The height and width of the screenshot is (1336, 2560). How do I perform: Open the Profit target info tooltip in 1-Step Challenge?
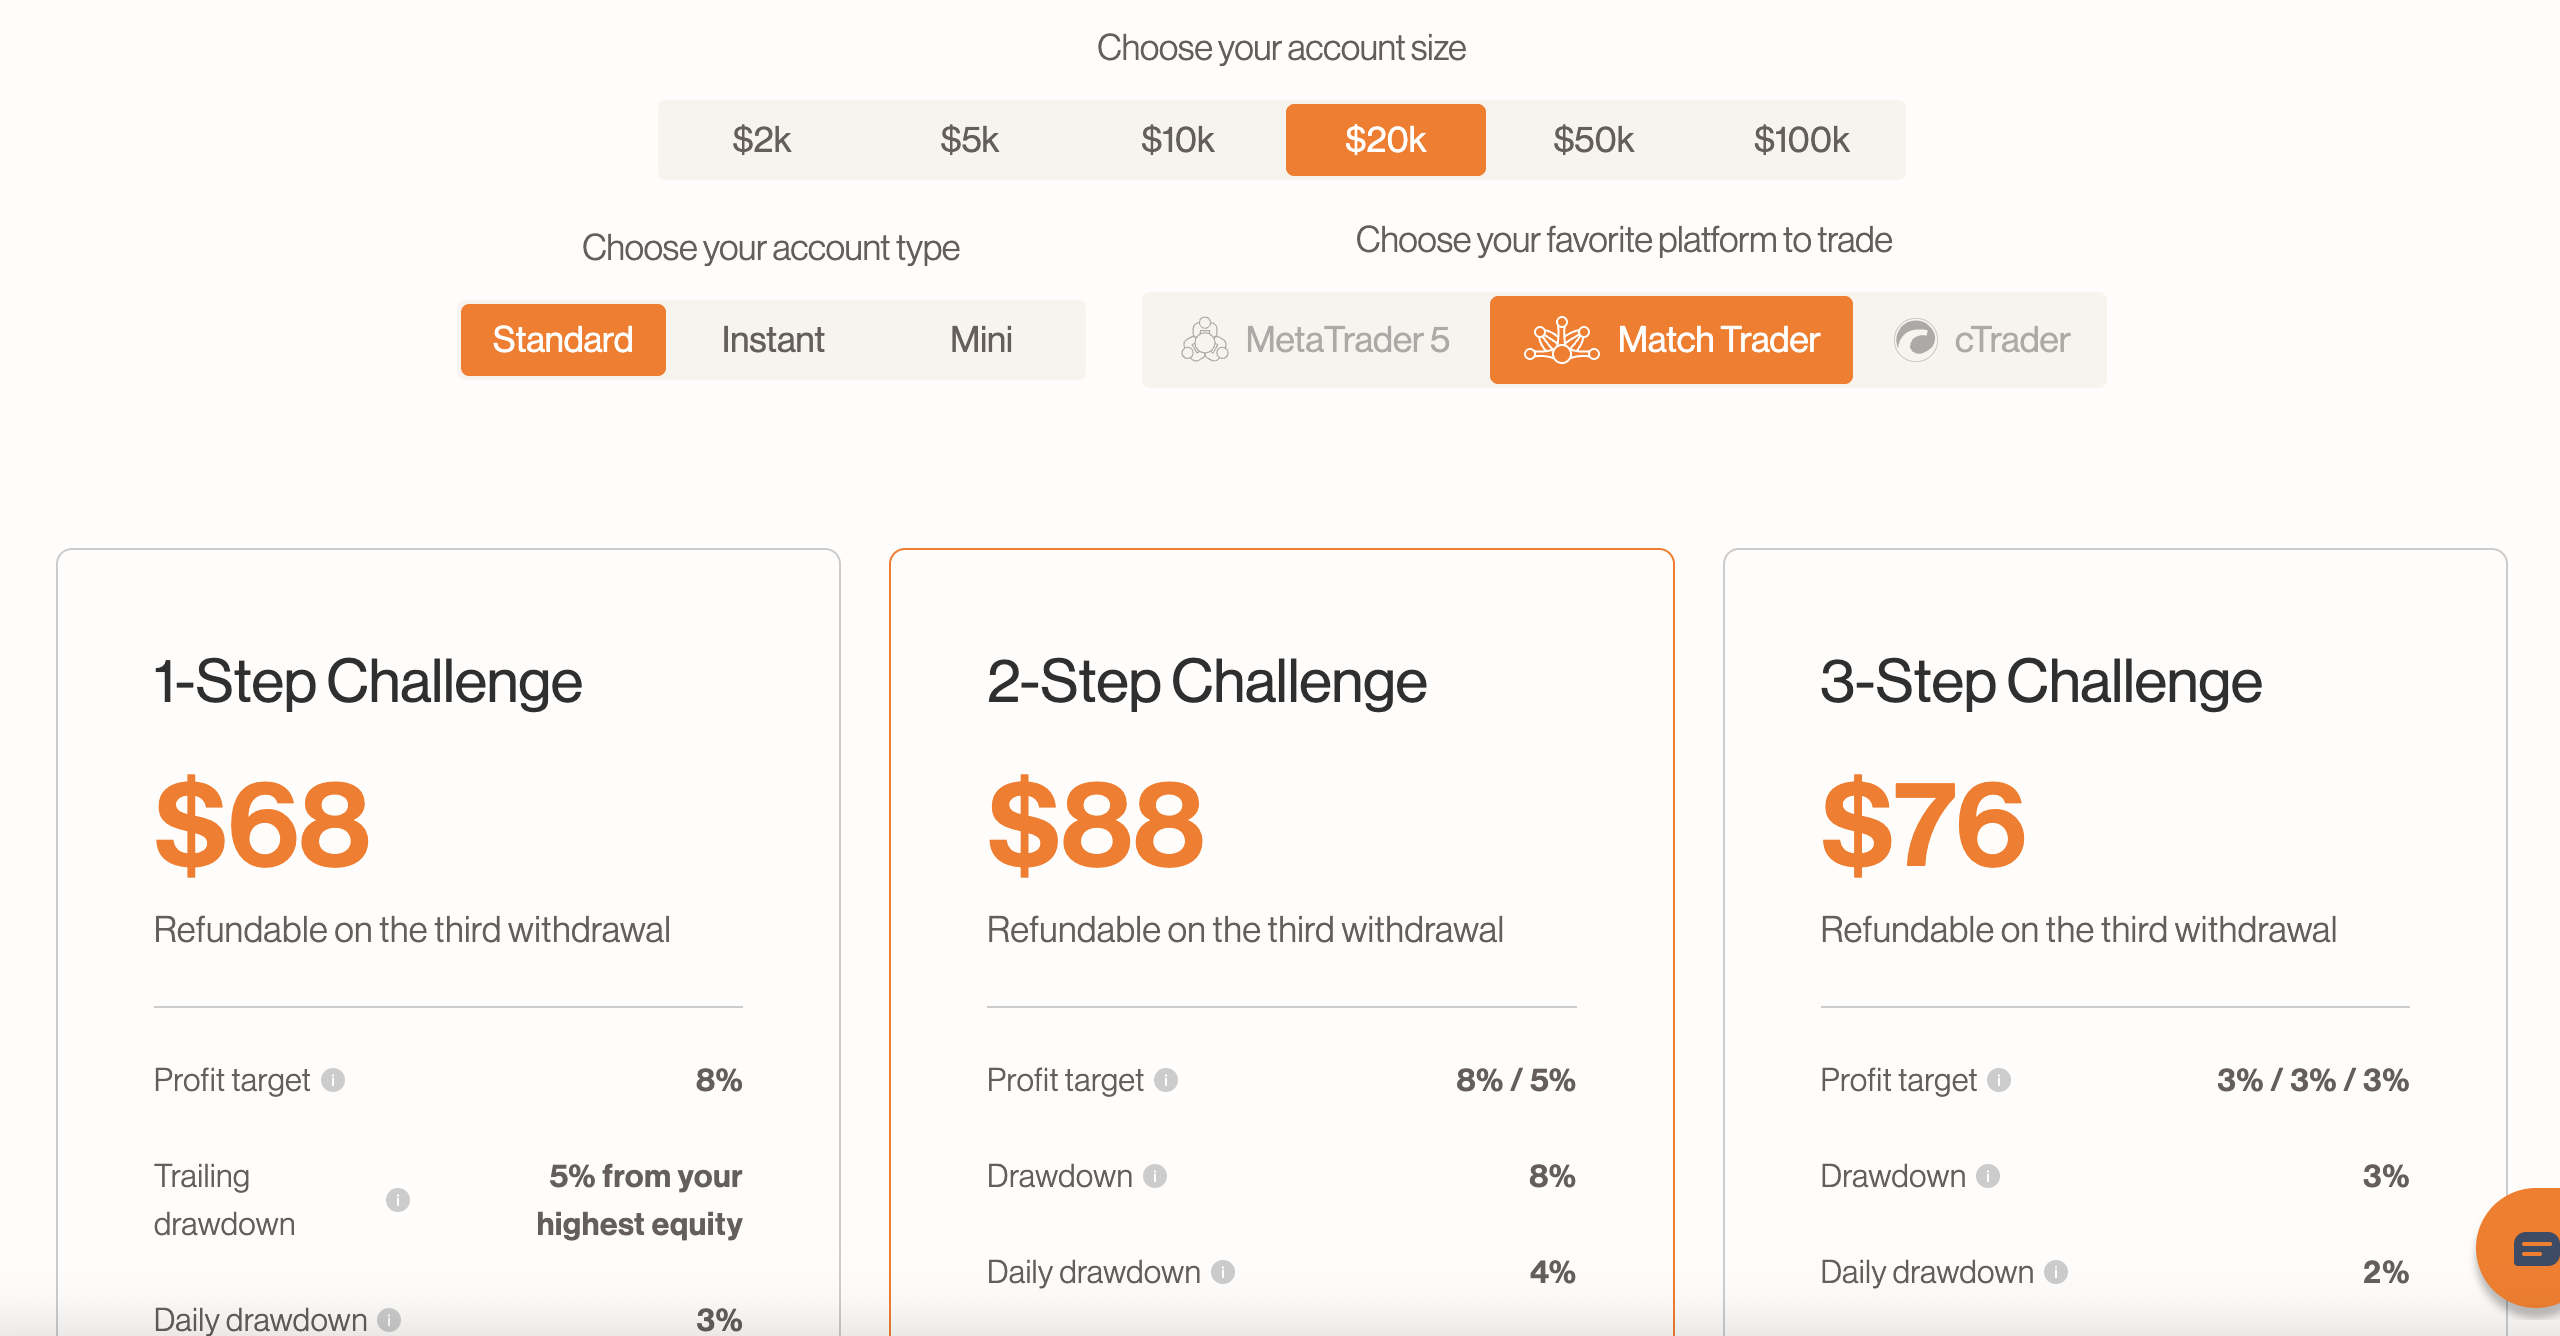coord(335,1080)
